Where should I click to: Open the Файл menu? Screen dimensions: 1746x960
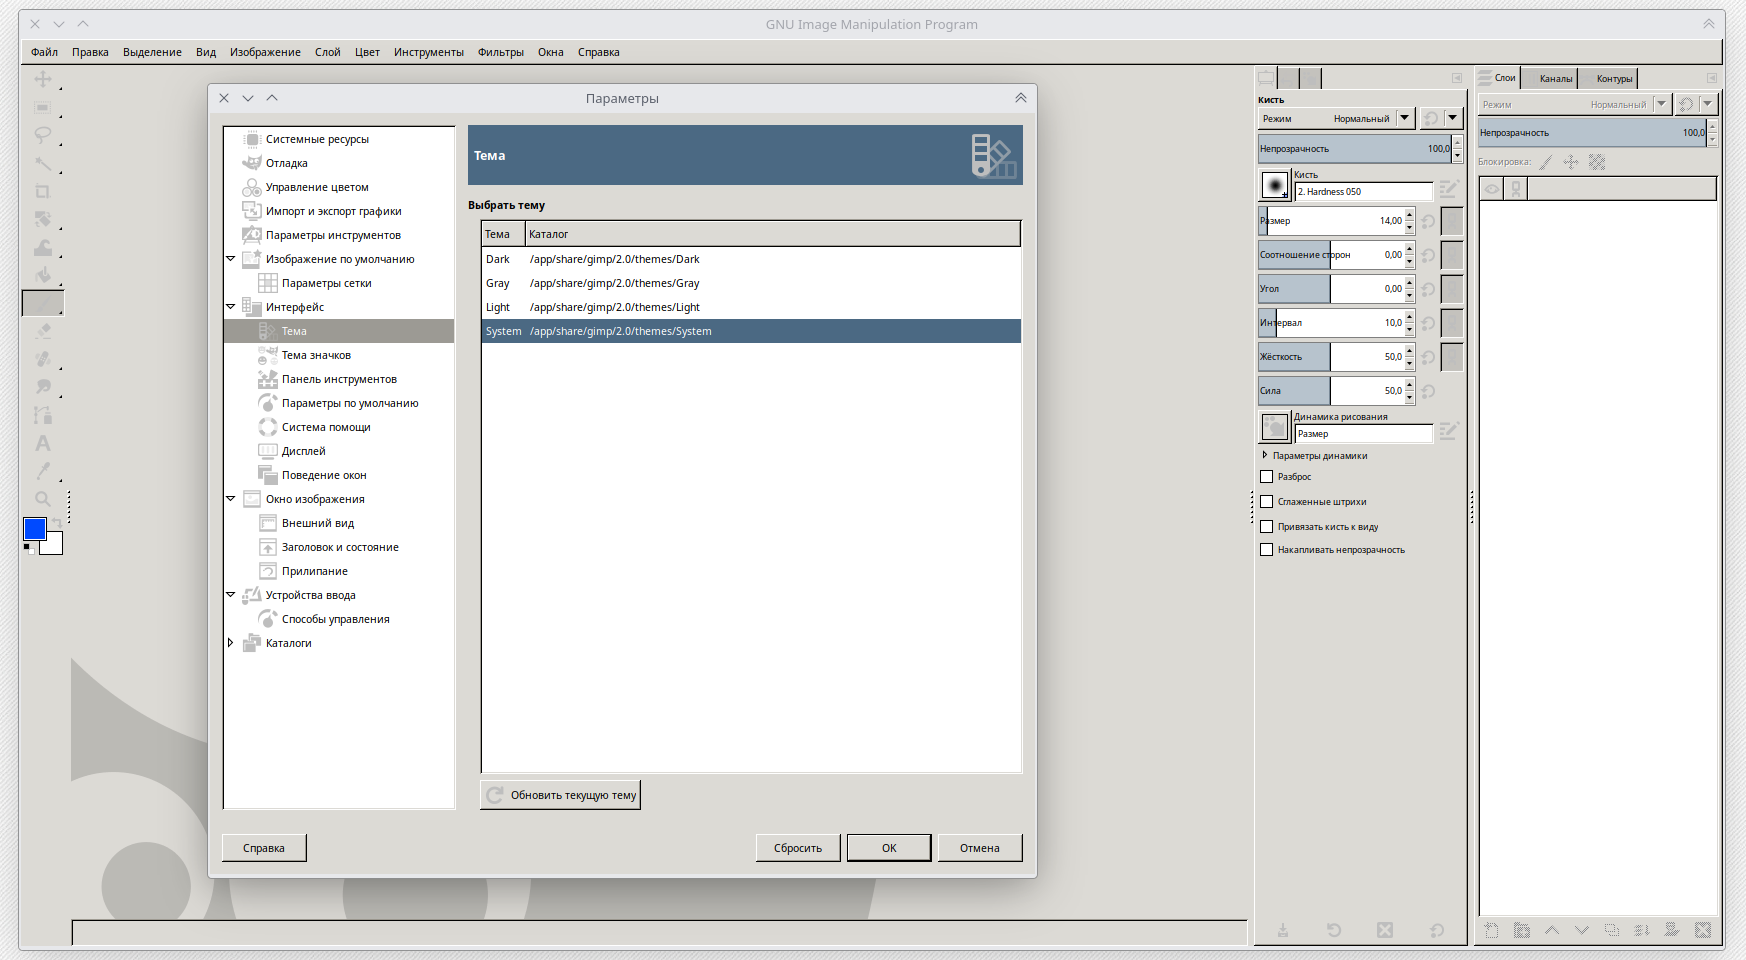tap(44, 52)
